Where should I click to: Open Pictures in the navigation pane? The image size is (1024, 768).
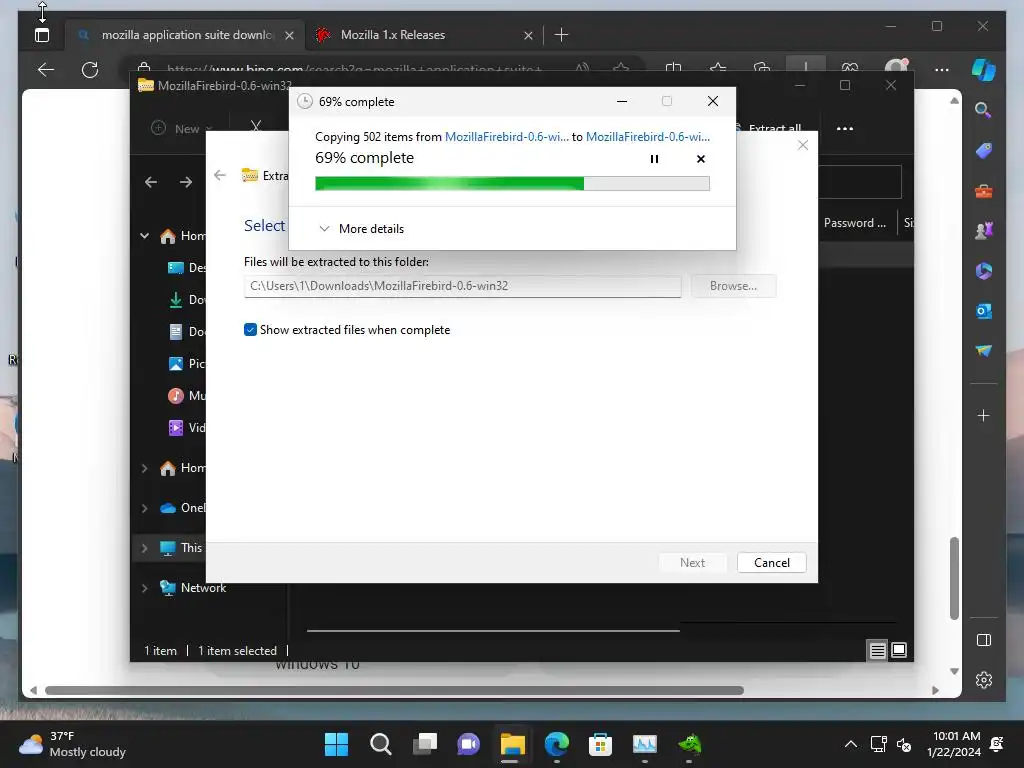point(186,364)
